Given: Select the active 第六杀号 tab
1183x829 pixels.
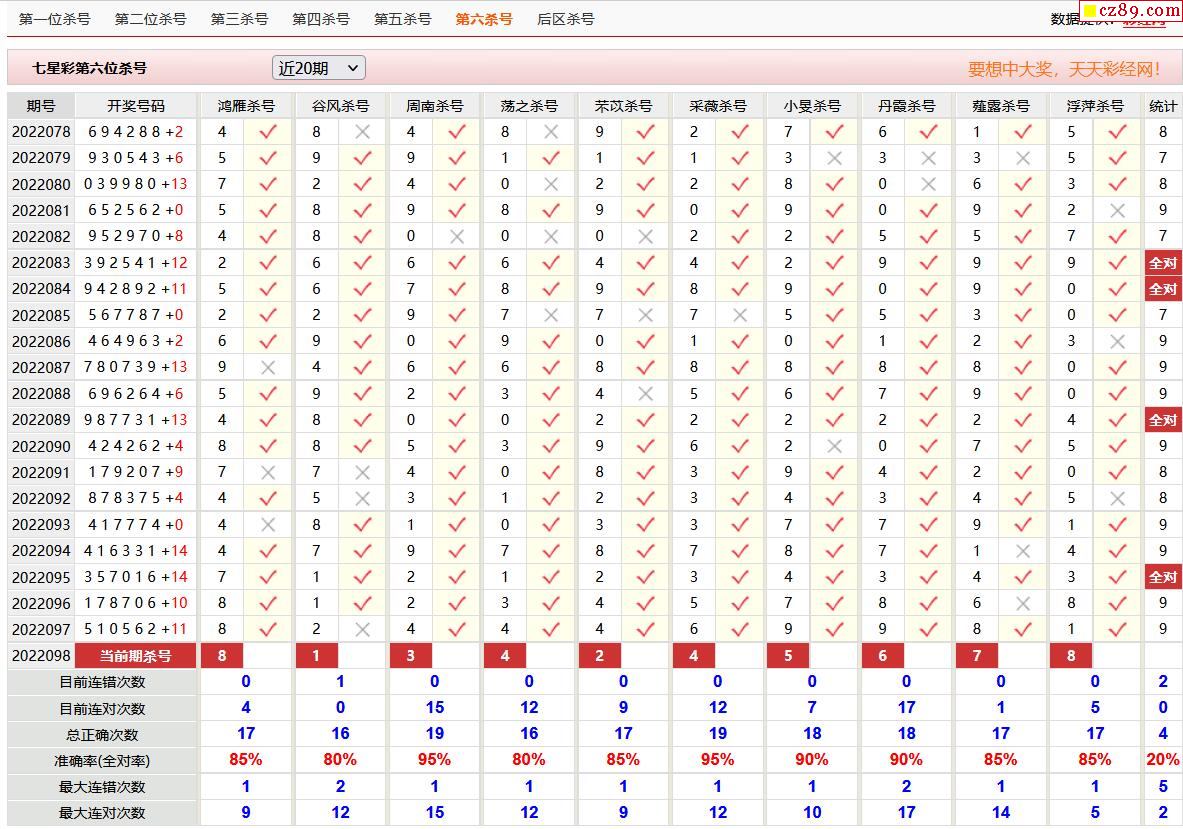Looking at the screenshot, I should point(484,19).
